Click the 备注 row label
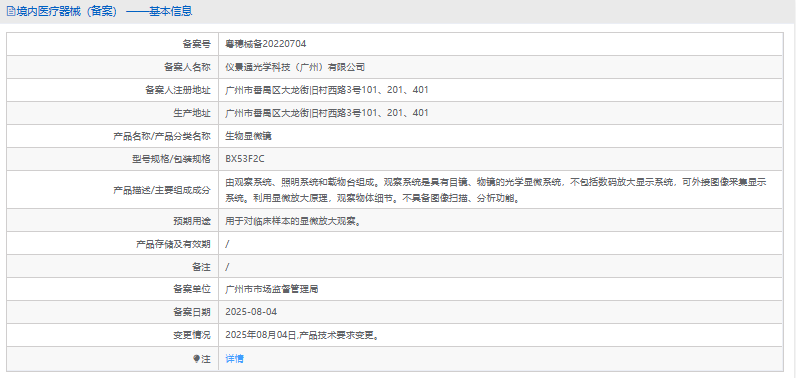Screen dimensions: 796x378 201,267
